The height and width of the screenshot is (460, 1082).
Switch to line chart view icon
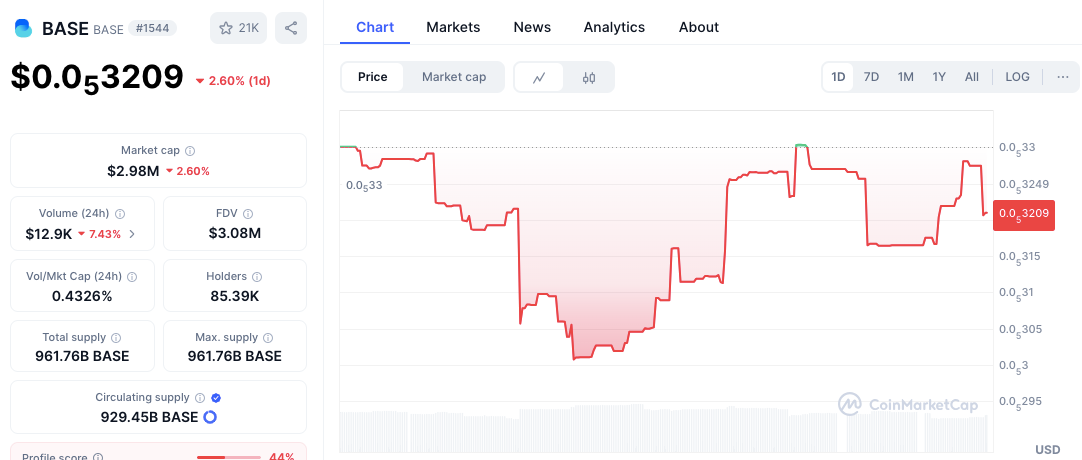(x=540, y=77)
